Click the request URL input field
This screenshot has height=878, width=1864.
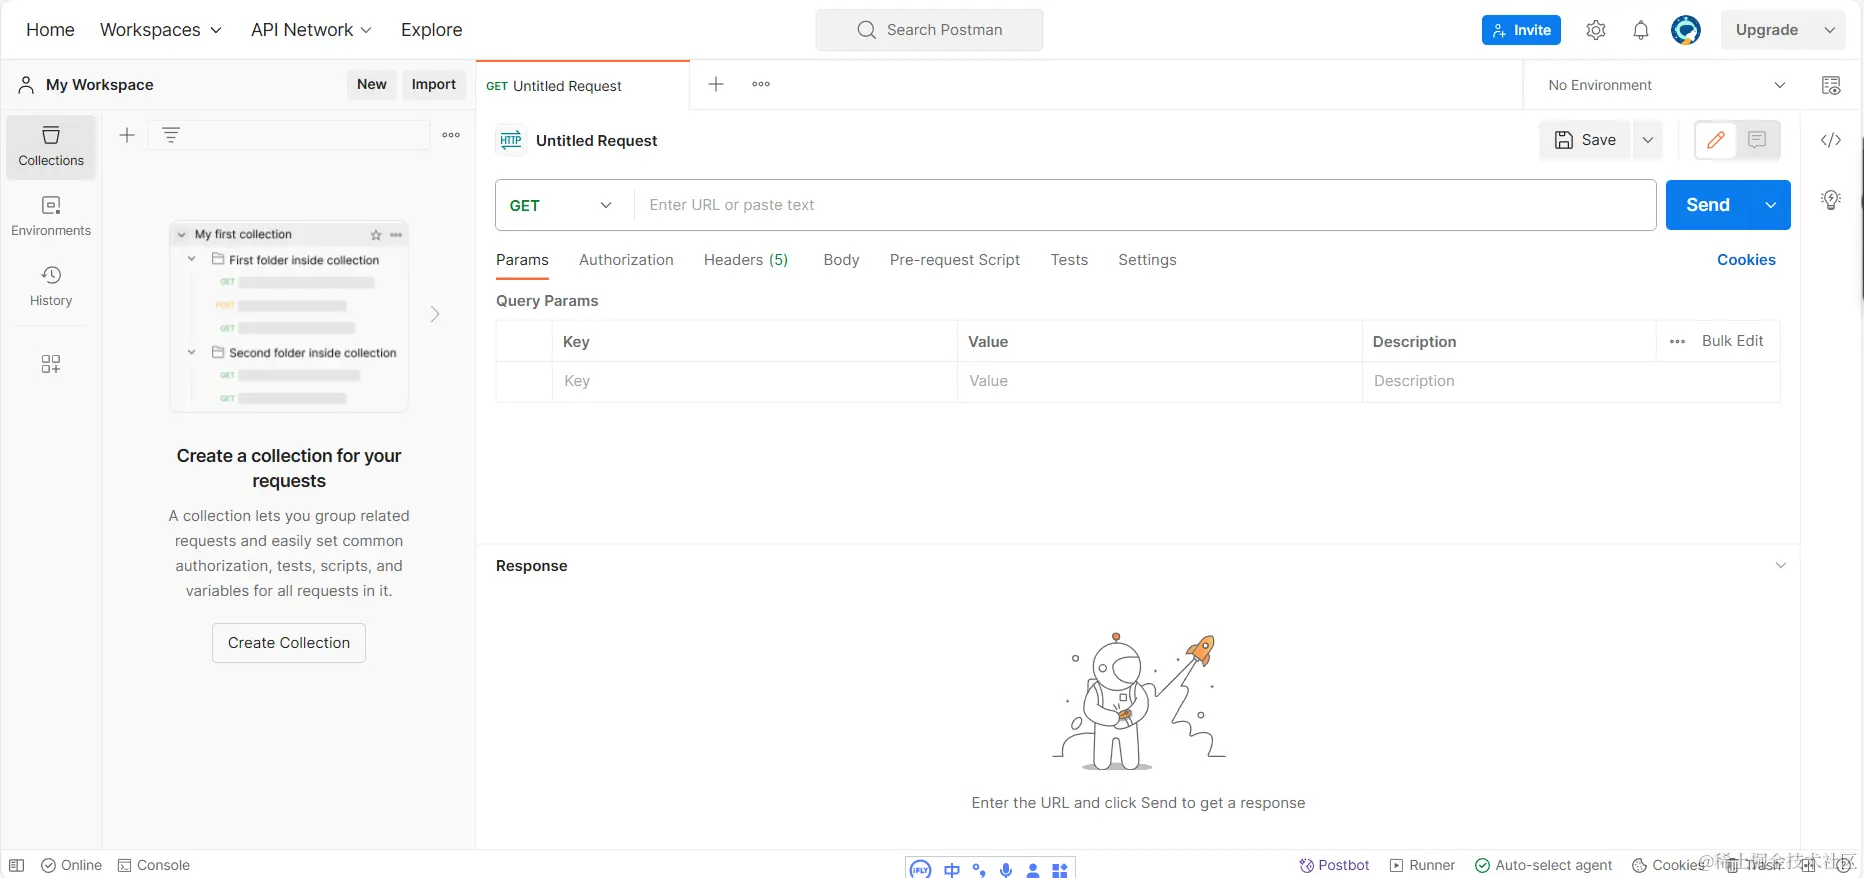[x=1145, y=205]
